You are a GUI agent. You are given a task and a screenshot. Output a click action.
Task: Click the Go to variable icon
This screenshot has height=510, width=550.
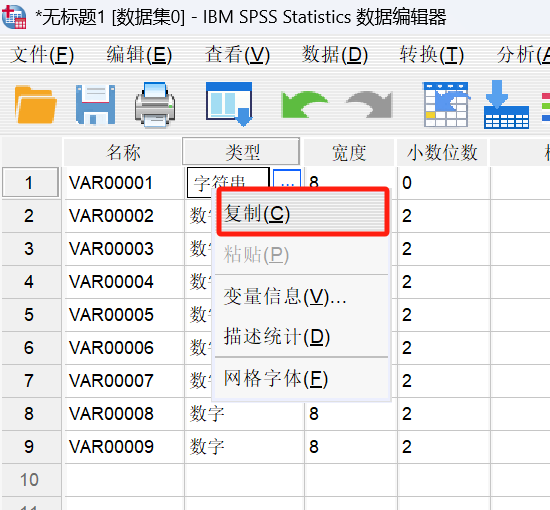click(506, 105)
